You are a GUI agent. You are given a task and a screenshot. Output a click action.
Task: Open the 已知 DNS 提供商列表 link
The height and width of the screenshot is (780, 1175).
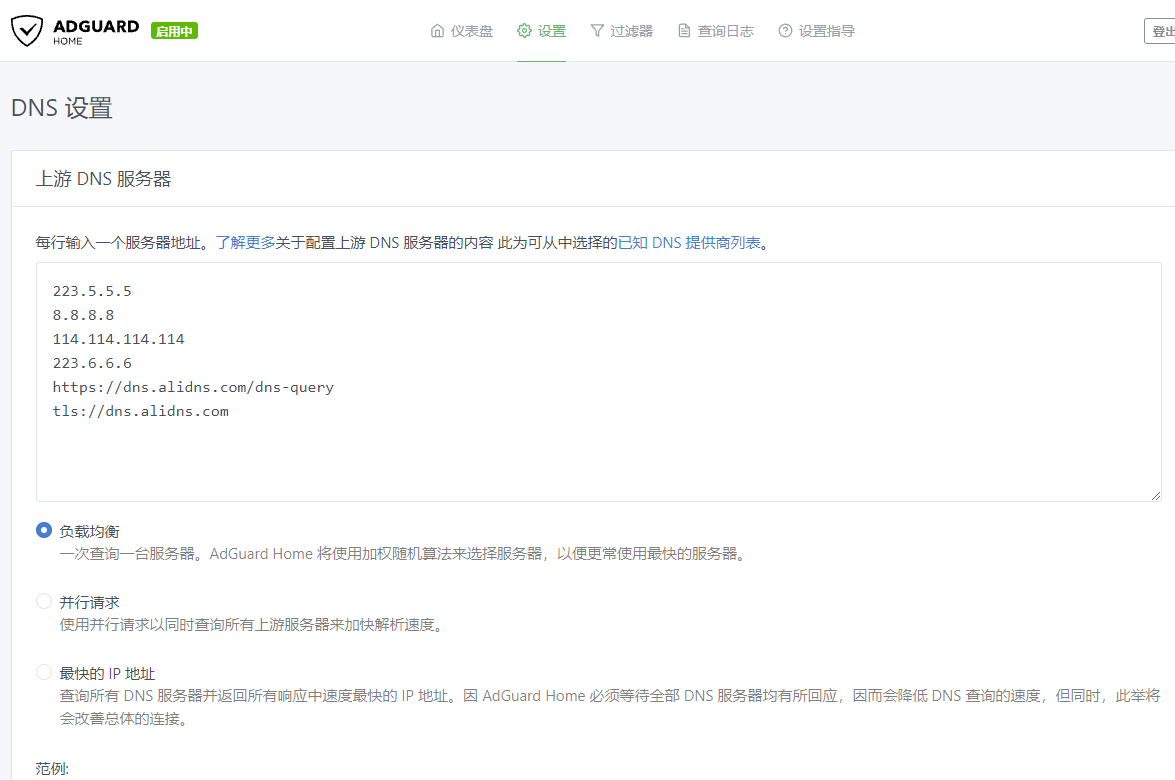pos(689,243)
